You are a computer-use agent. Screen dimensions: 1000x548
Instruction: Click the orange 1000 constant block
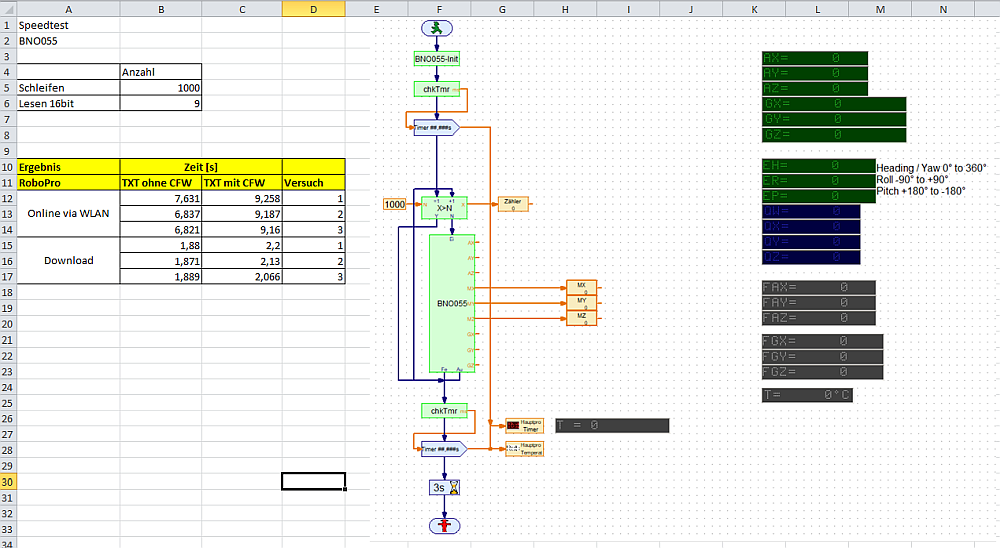coord(395,204)
